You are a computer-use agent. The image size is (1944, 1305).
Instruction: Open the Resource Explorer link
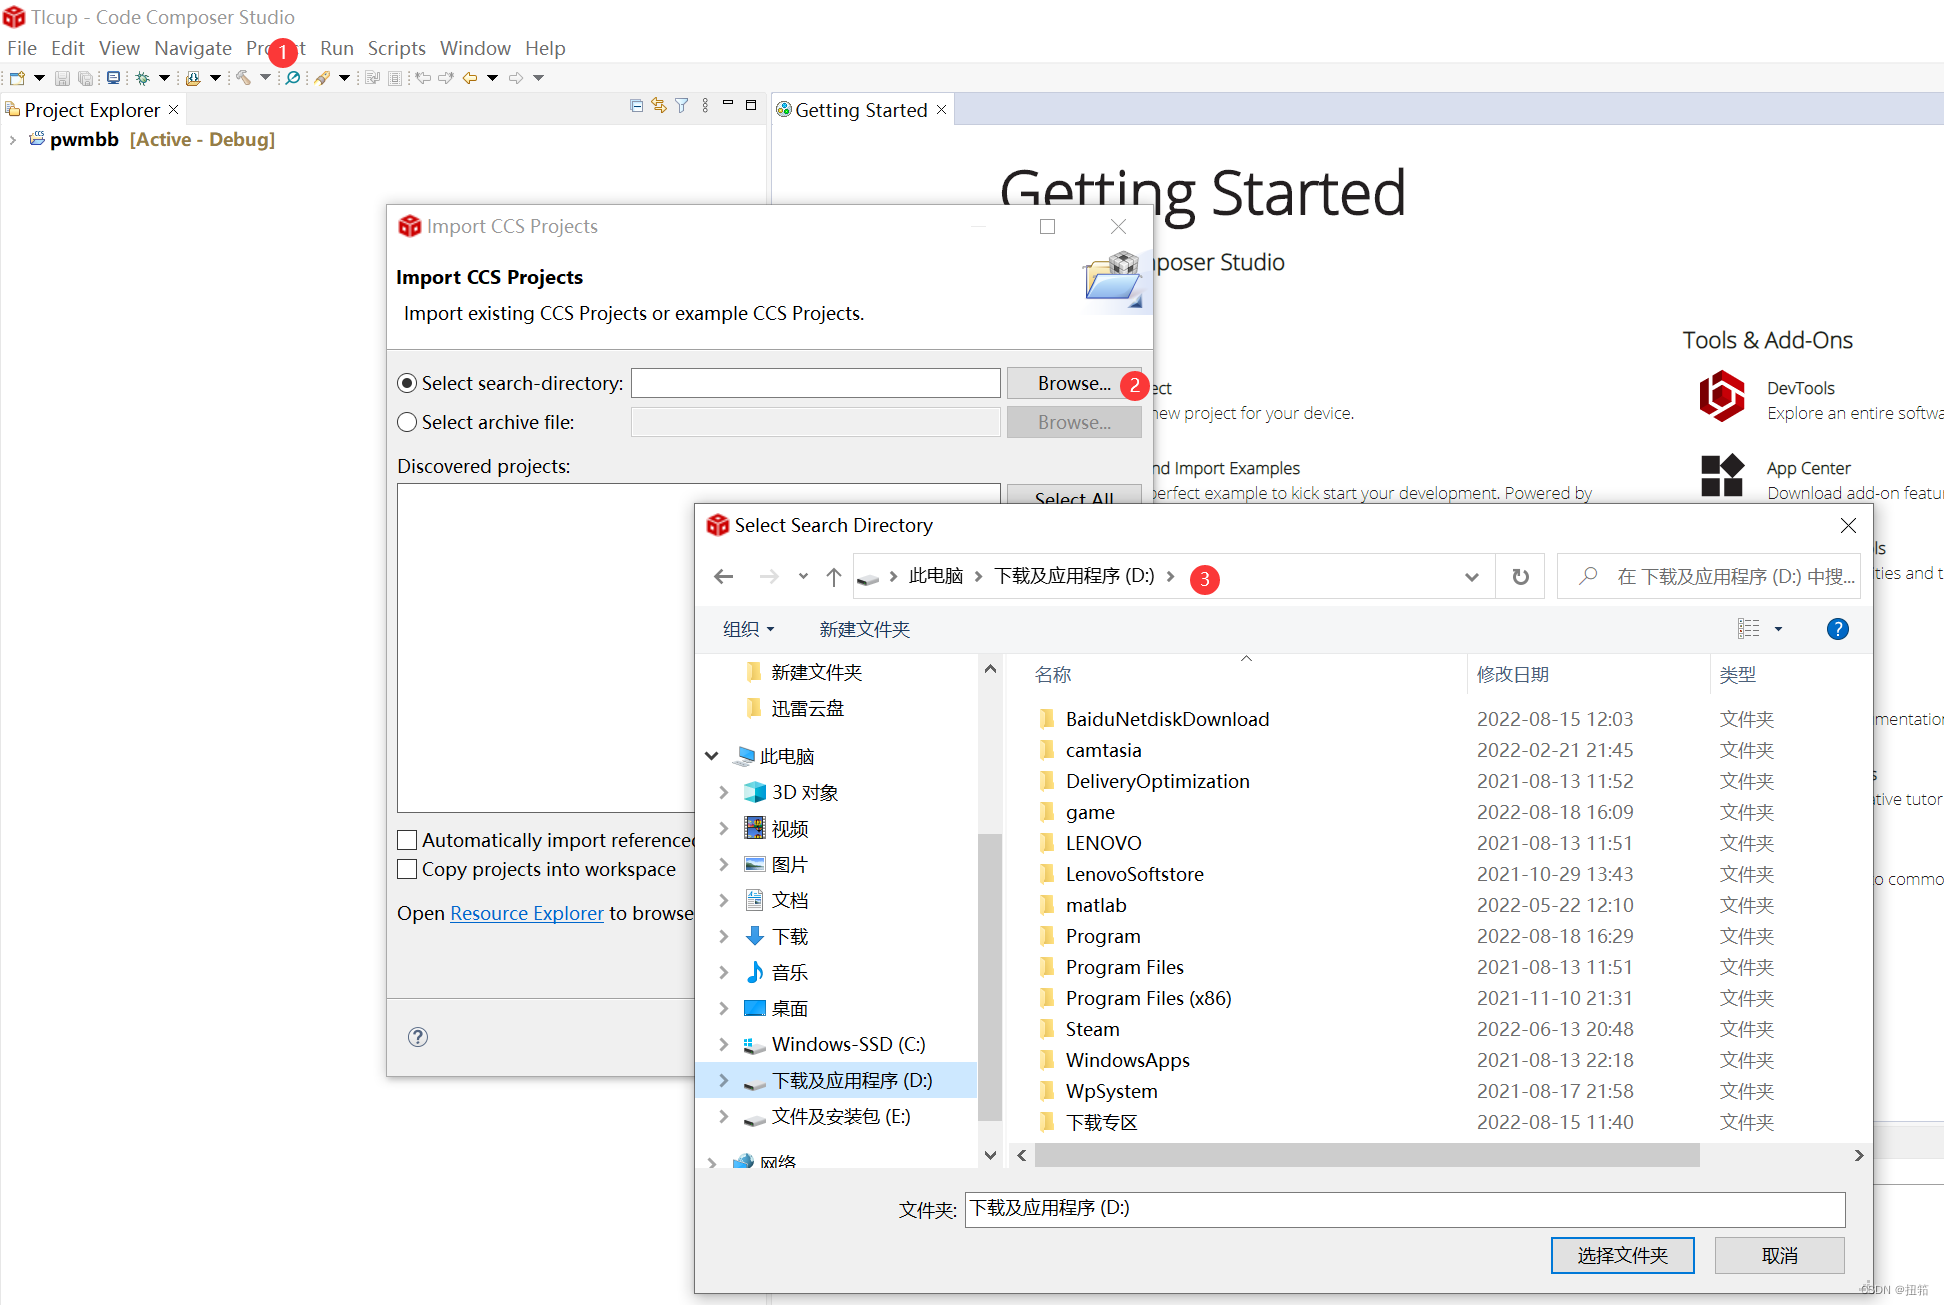tap(526, 913)
